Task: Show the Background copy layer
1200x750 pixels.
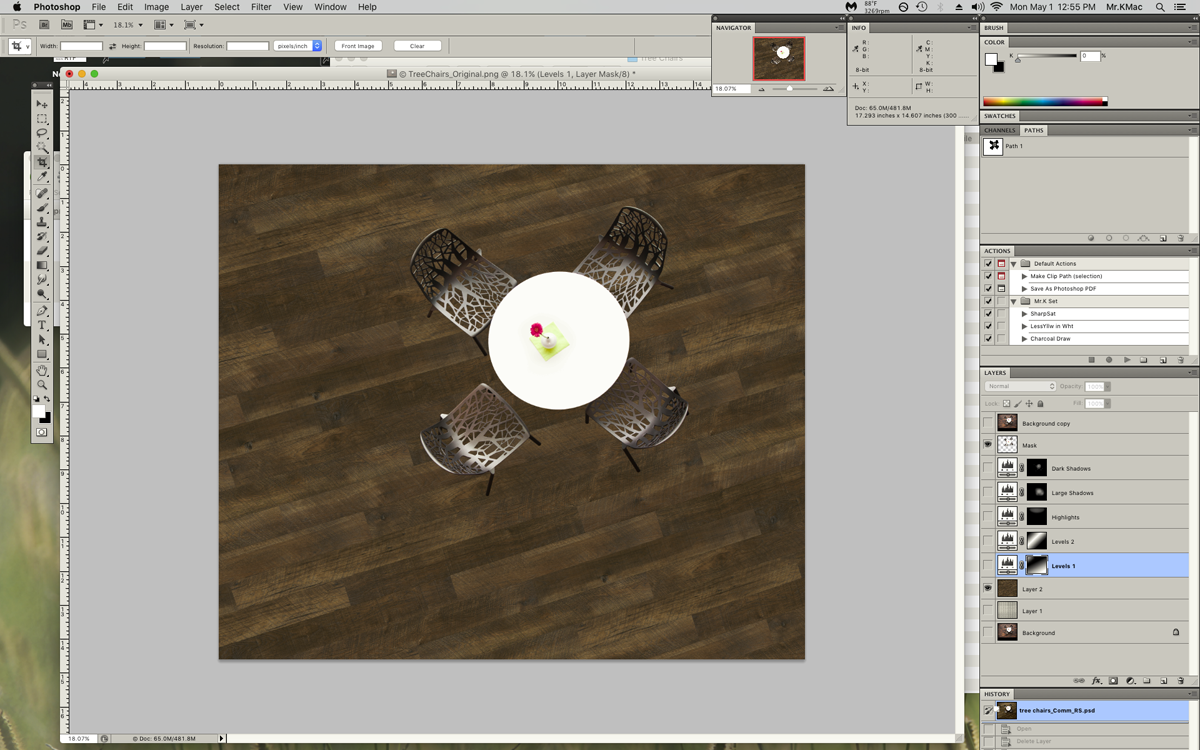Action: coord(988,423)
